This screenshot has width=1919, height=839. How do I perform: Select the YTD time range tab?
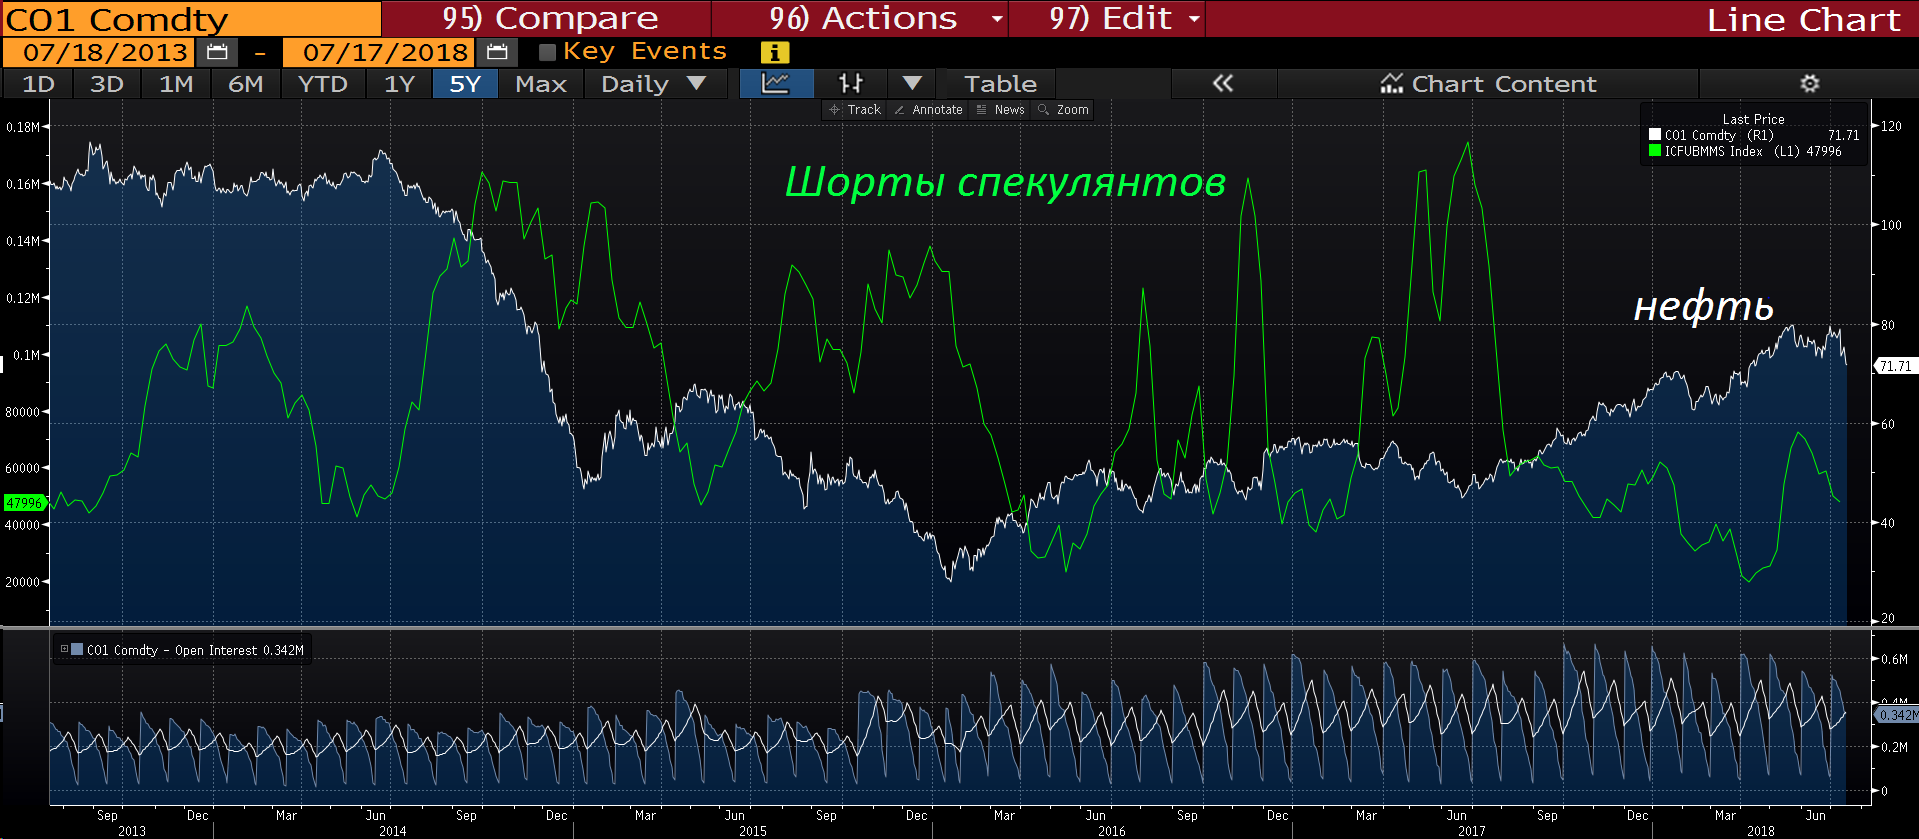point(323,84)
